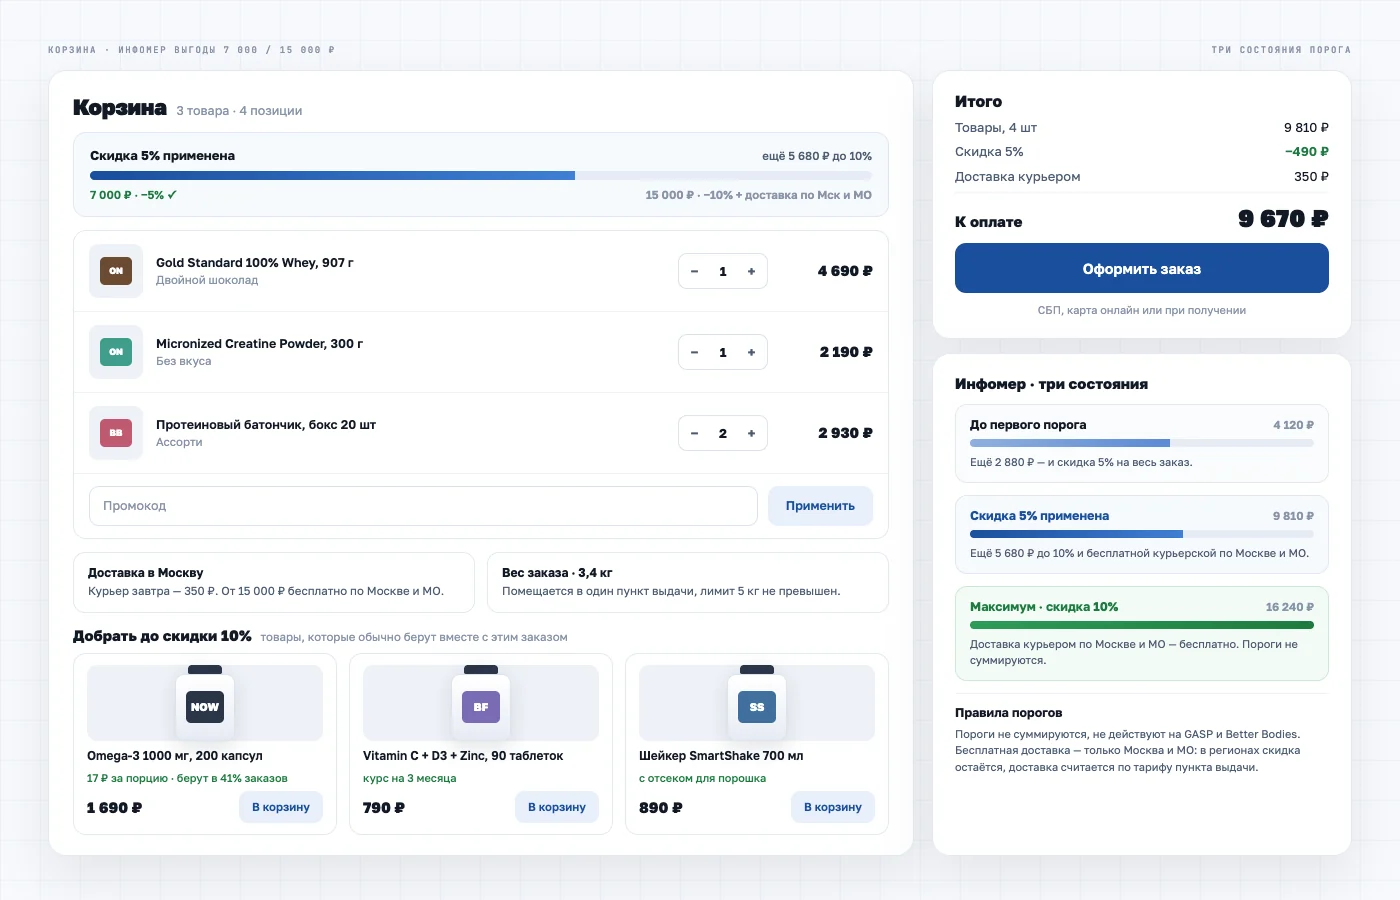Click the До первого порога progress bar

coord(1142,443)
